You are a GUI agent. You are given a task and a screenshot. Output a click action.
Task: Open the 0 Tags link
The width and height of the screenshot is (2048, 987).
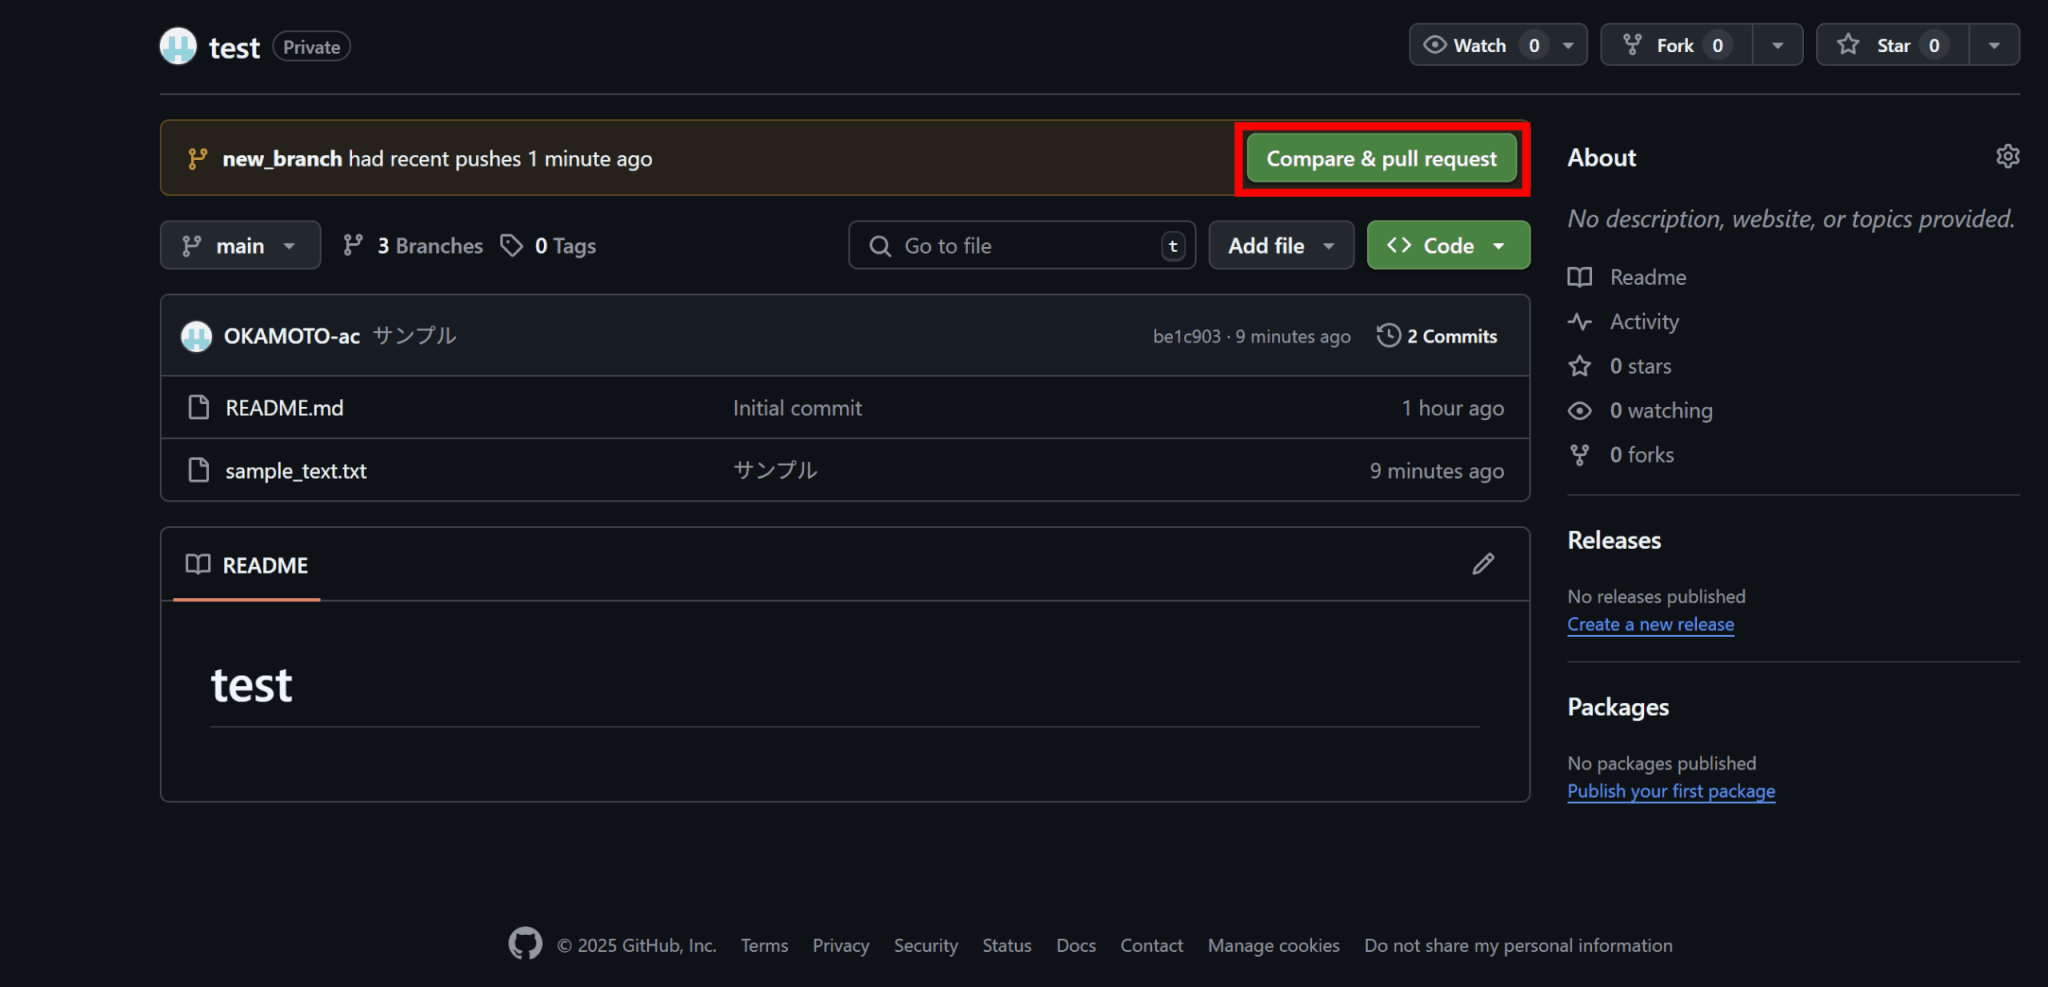tap(548, 245)
